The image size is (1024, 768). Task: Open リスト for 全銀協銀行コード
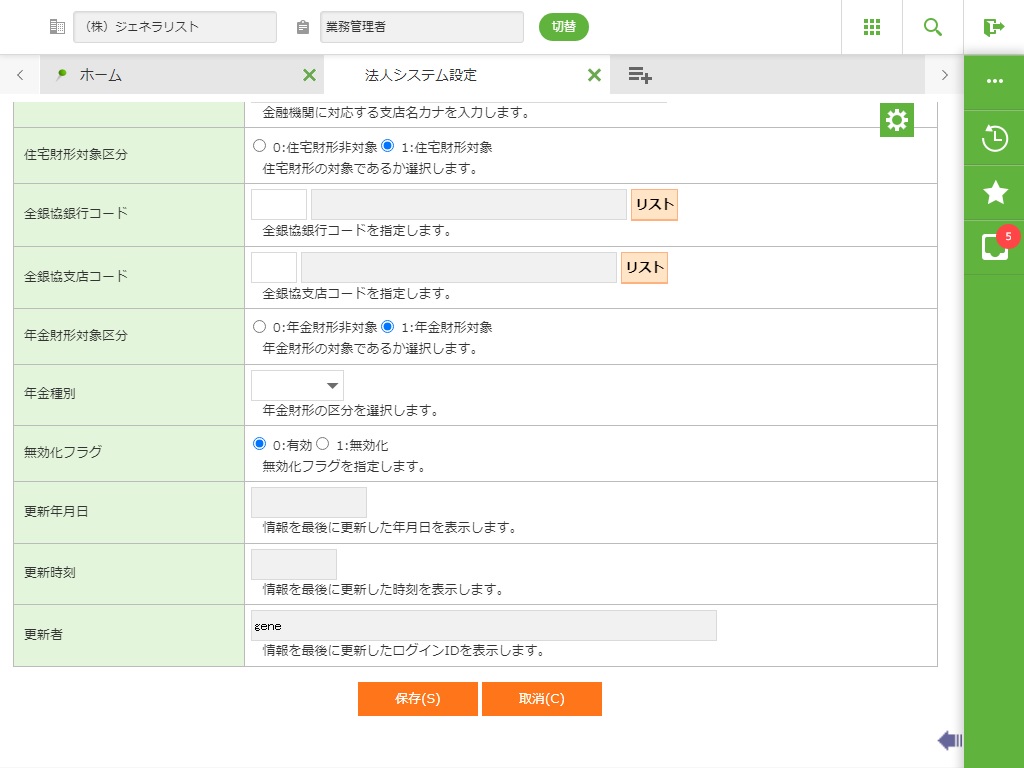point(654,205)
